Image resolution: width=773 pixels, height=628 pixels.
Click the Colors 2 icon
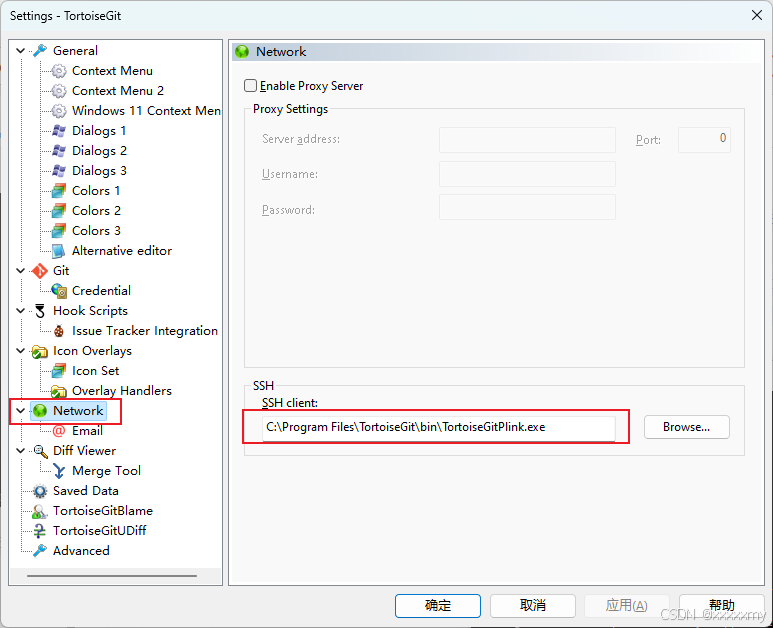(59, 210)
